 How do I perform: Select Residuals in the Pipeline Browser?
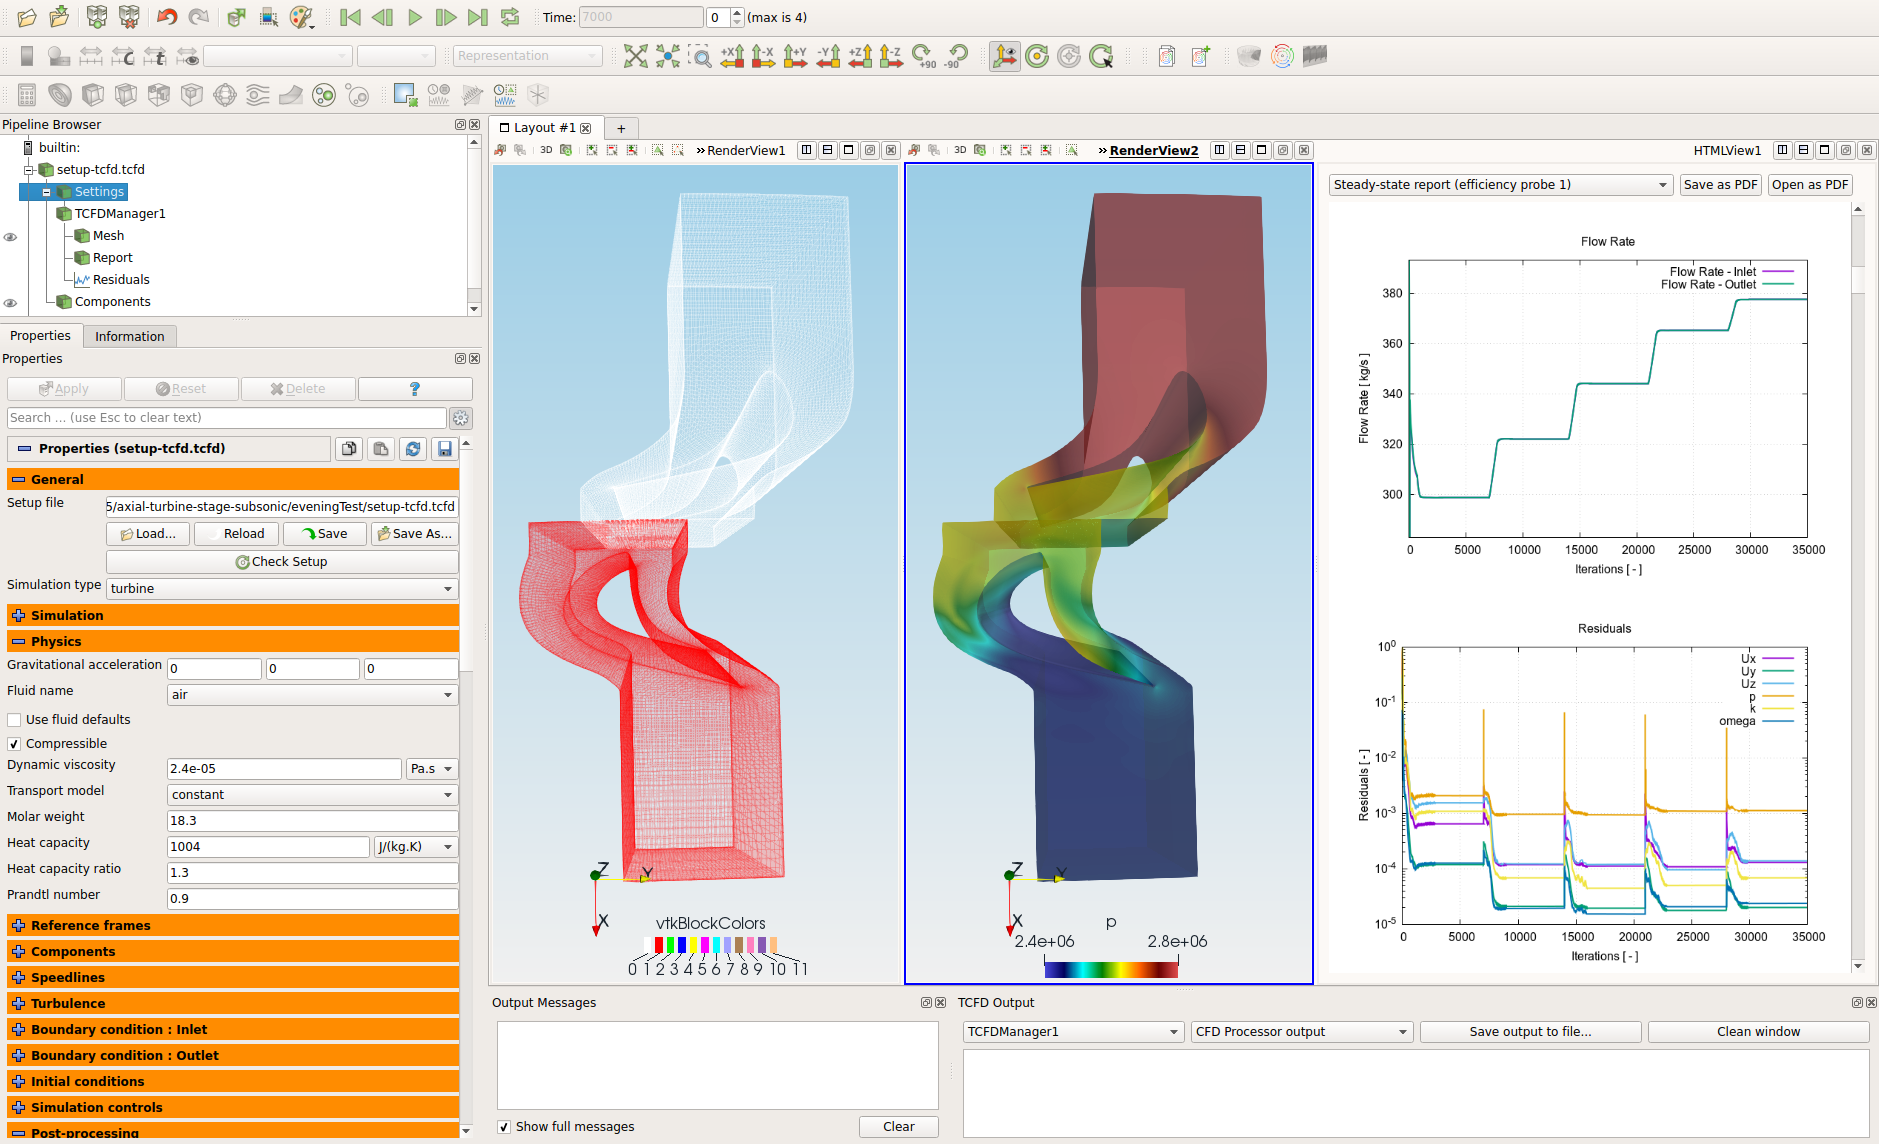click(x=121, y=280)
